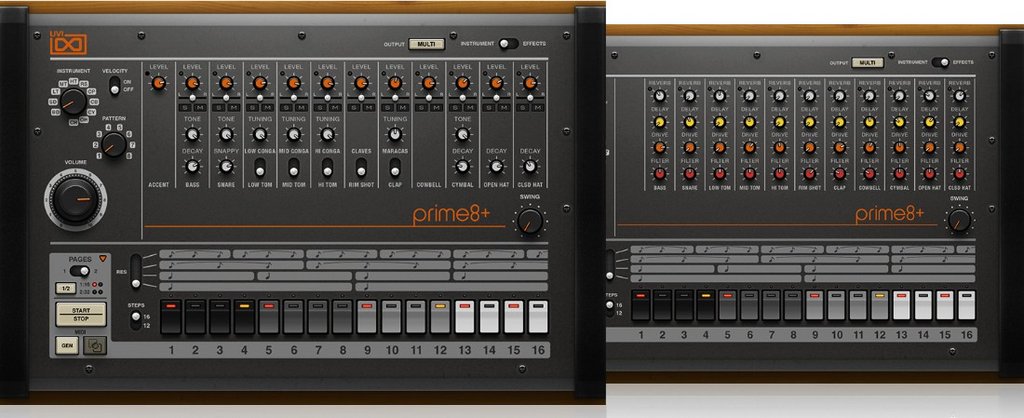
Task: Mute the Clap channel with M button
Action: pyautogui.click(x=402, y=107)
